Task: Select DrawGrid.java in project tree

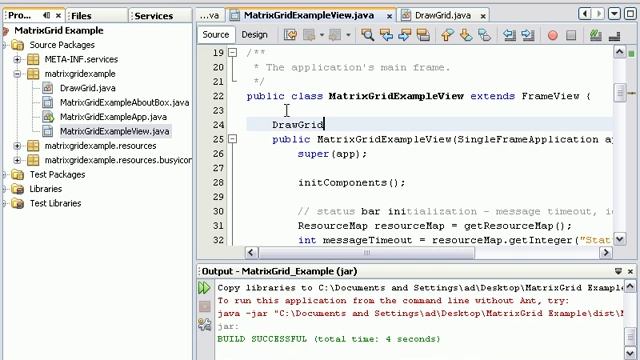Action: coord(87,88)
